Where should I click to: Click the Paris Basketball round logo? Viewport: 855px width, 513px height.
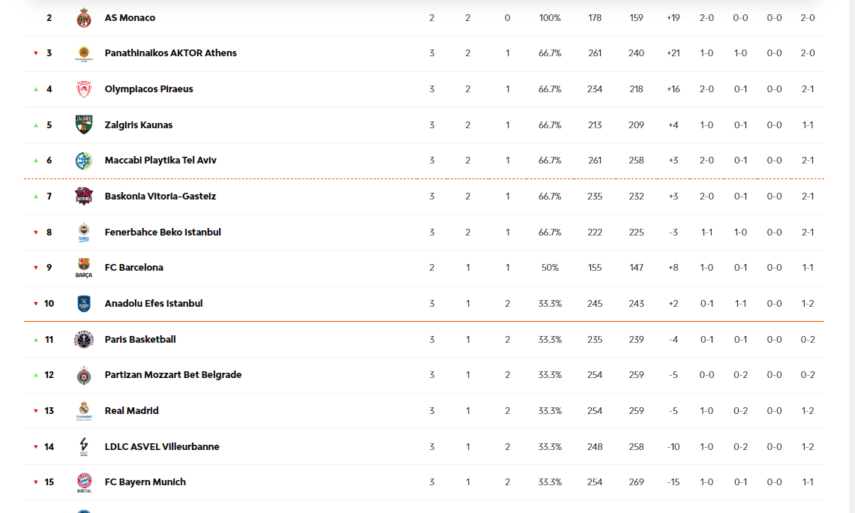pos(84,340)
